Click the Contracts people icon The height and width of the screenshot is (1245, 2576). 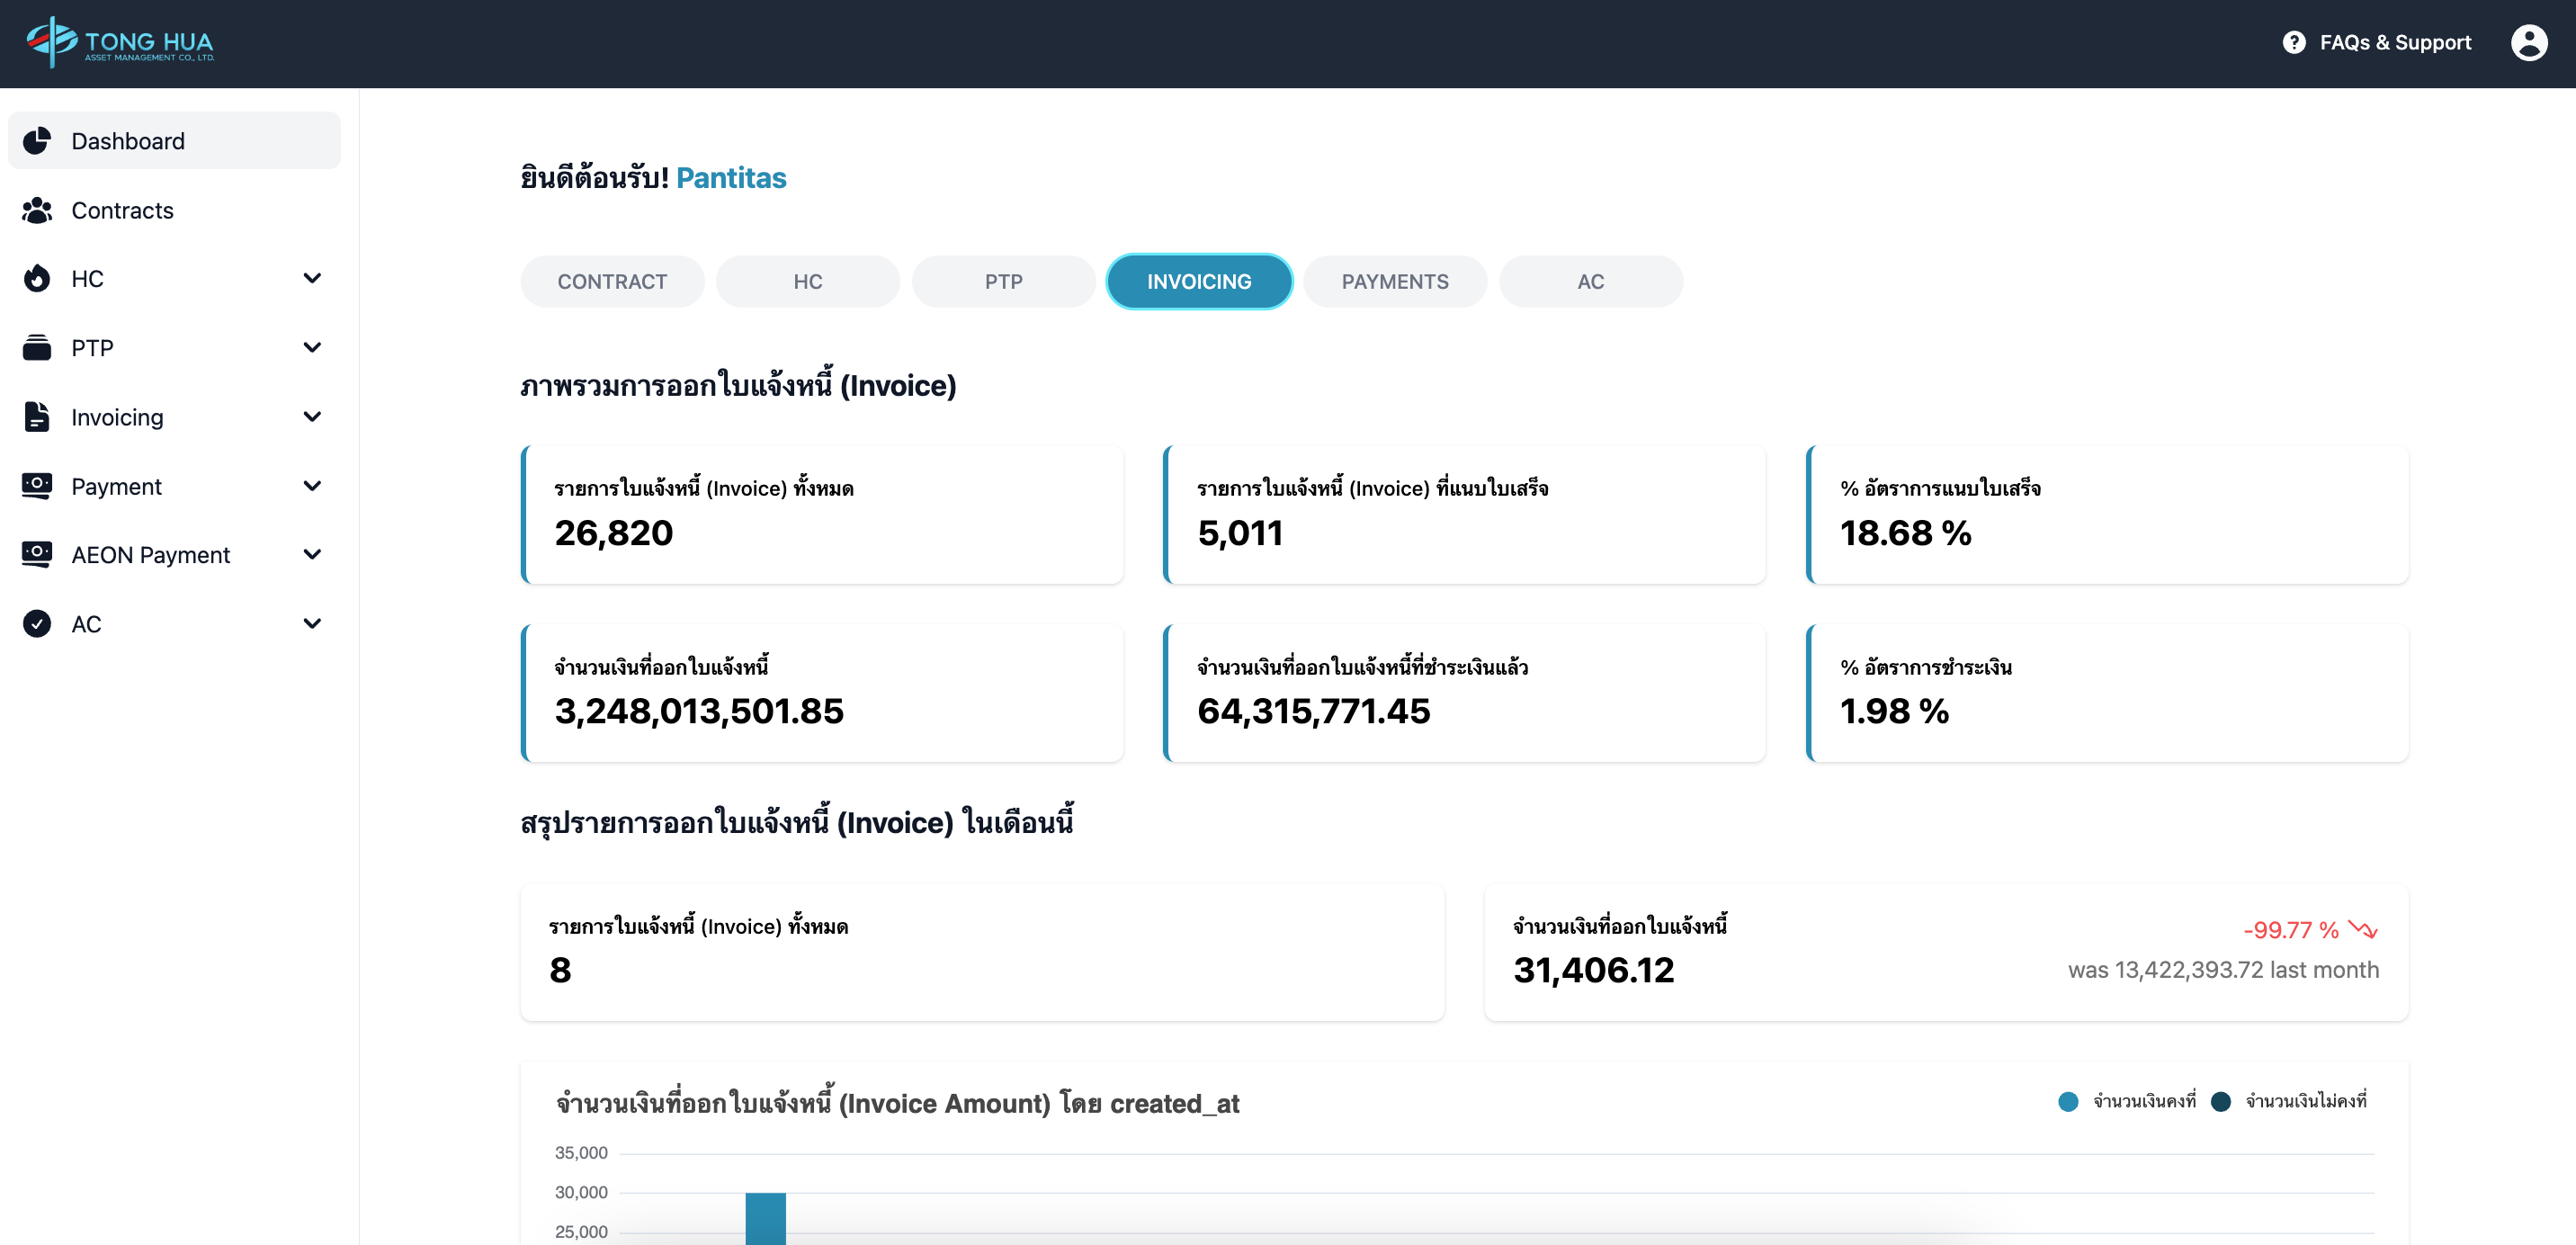(x=37, y=210)
